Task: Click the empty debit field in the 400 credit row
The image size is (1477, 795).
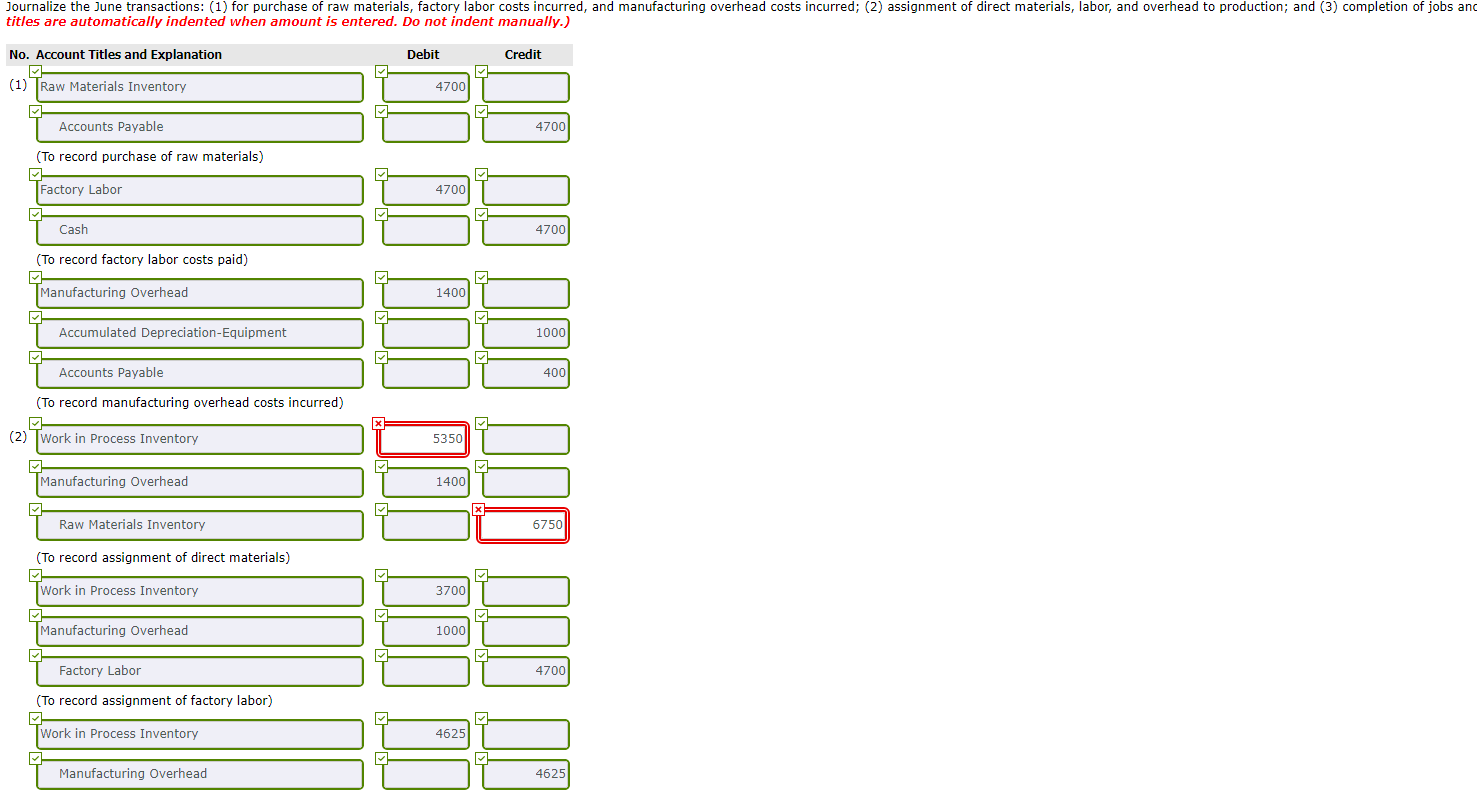Action: [426, 373]
